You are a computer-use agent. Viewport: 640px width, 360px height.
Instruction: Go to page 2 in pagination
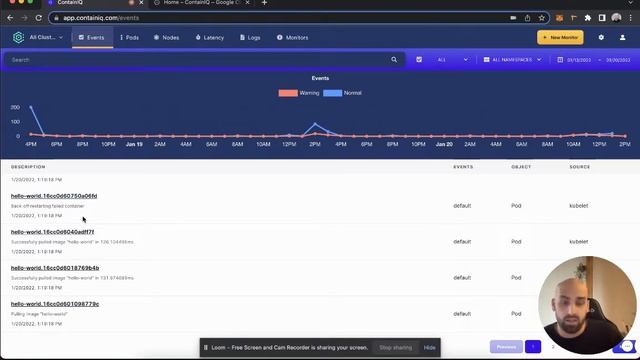(x=553, y=347)
